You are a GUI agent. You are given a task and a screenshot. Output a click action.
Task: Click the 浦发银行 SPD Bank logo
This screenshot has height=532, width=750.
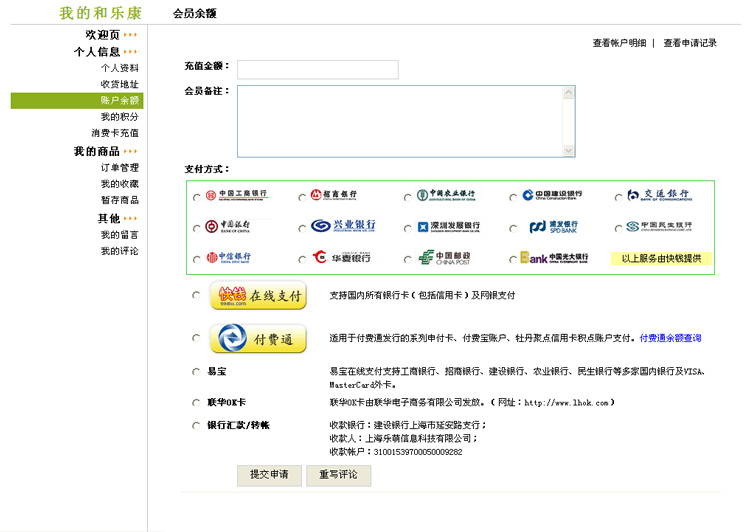coord(553,227)
